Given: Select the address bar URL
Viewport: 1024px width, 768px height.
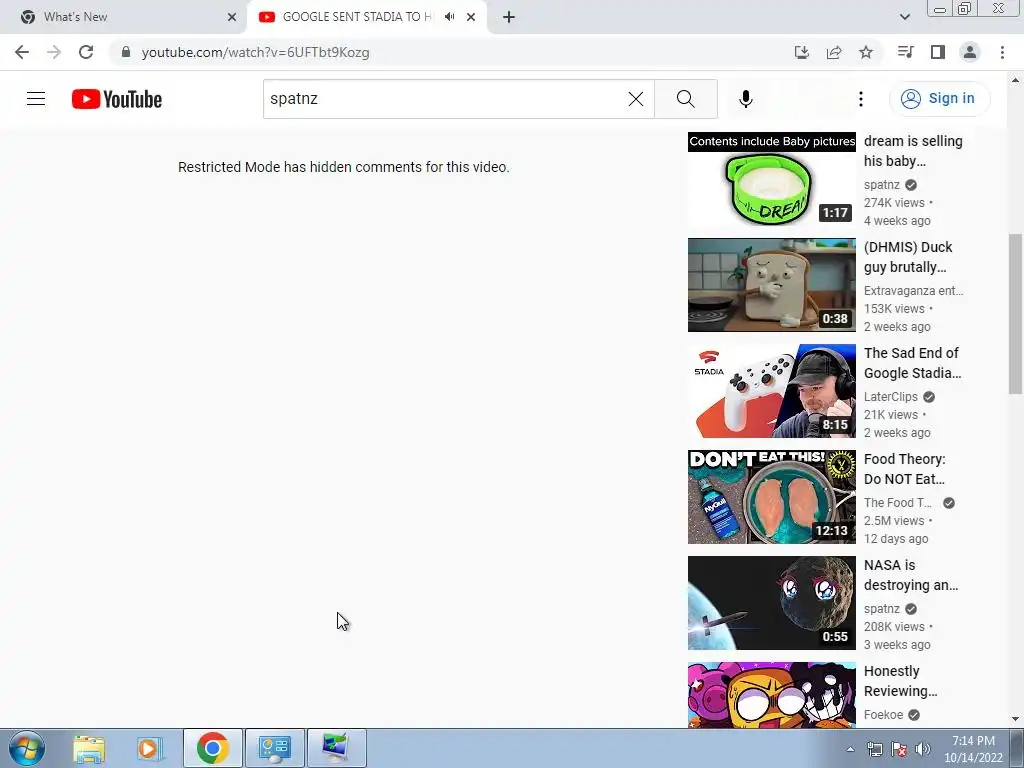Looking at the screenshot, I should coord(255,52).
